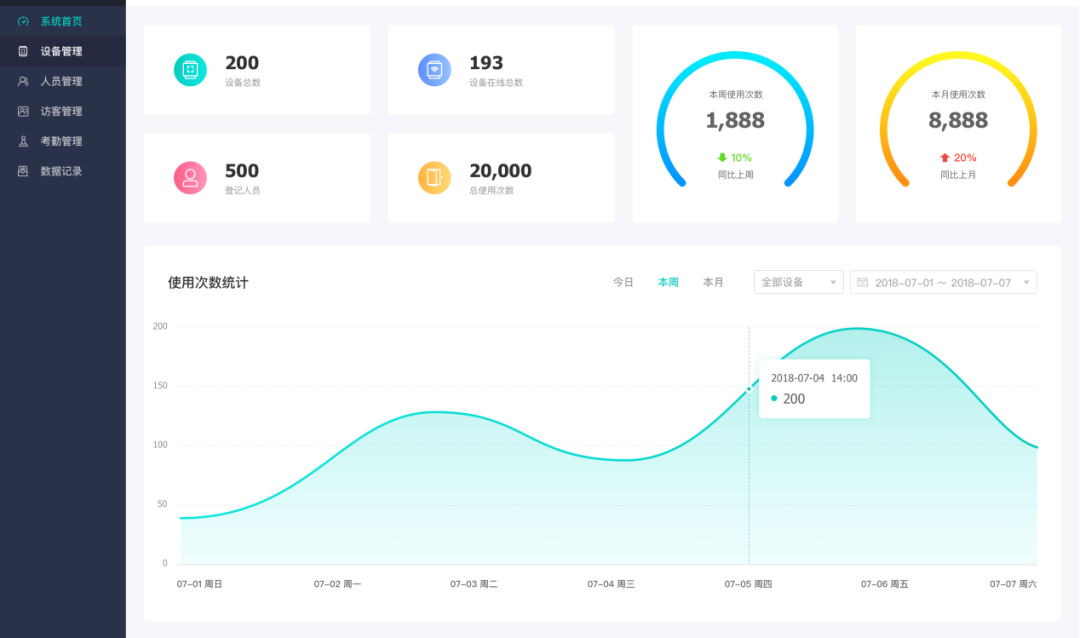The image size is (1080, 638).
Task: Click the 07-06 周五 axis label
Action: tap(884, 584)
